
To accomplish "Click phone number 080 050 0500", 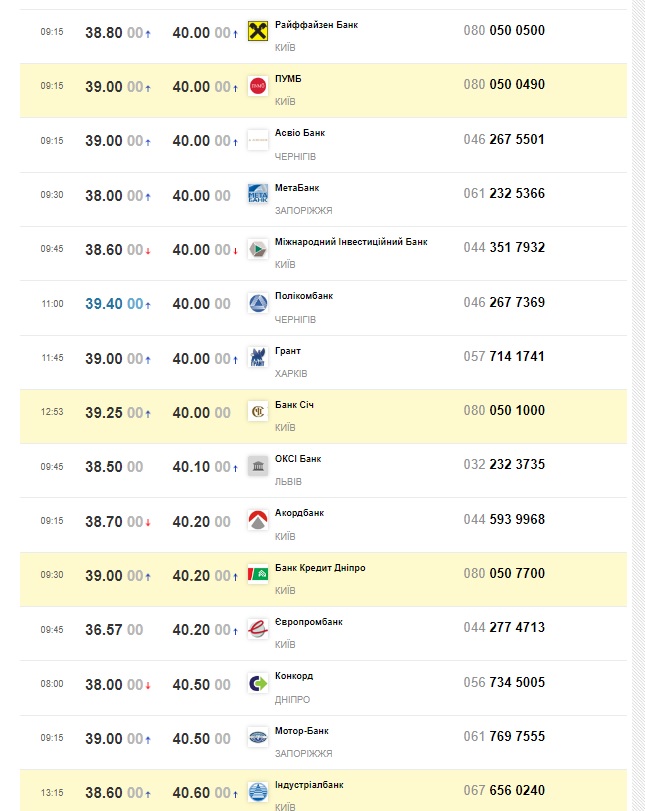I will pos(504,31).
